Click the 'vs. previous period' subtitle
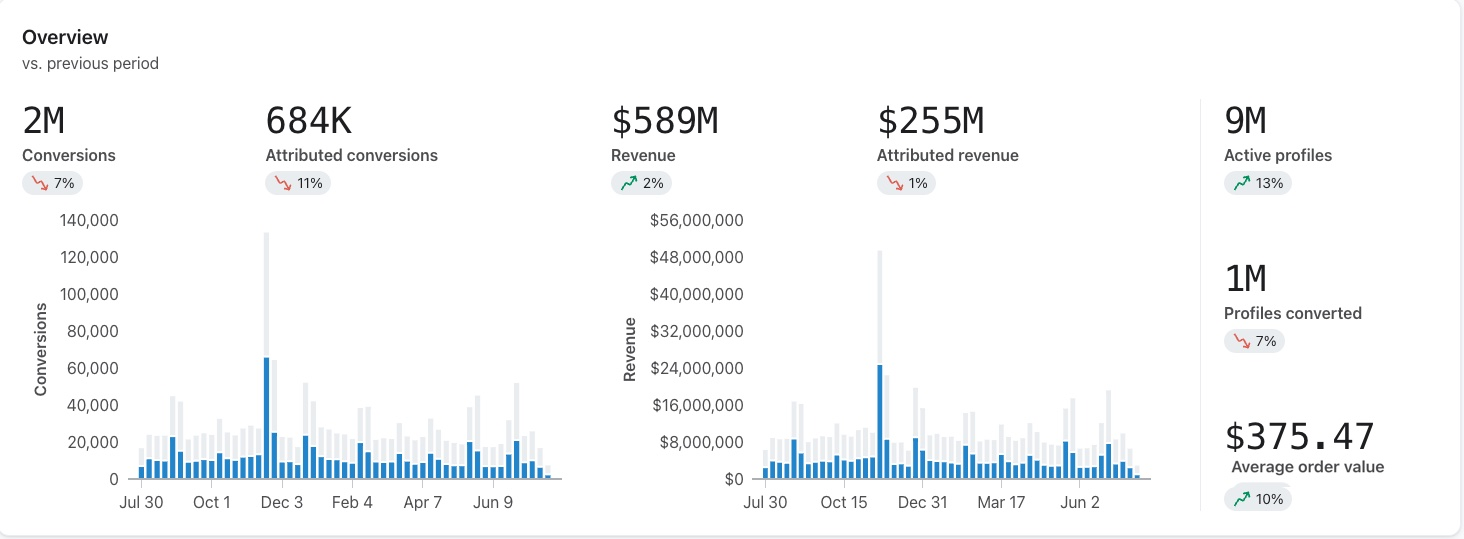Screen dimensions: 1464x539 pos(90,64)
